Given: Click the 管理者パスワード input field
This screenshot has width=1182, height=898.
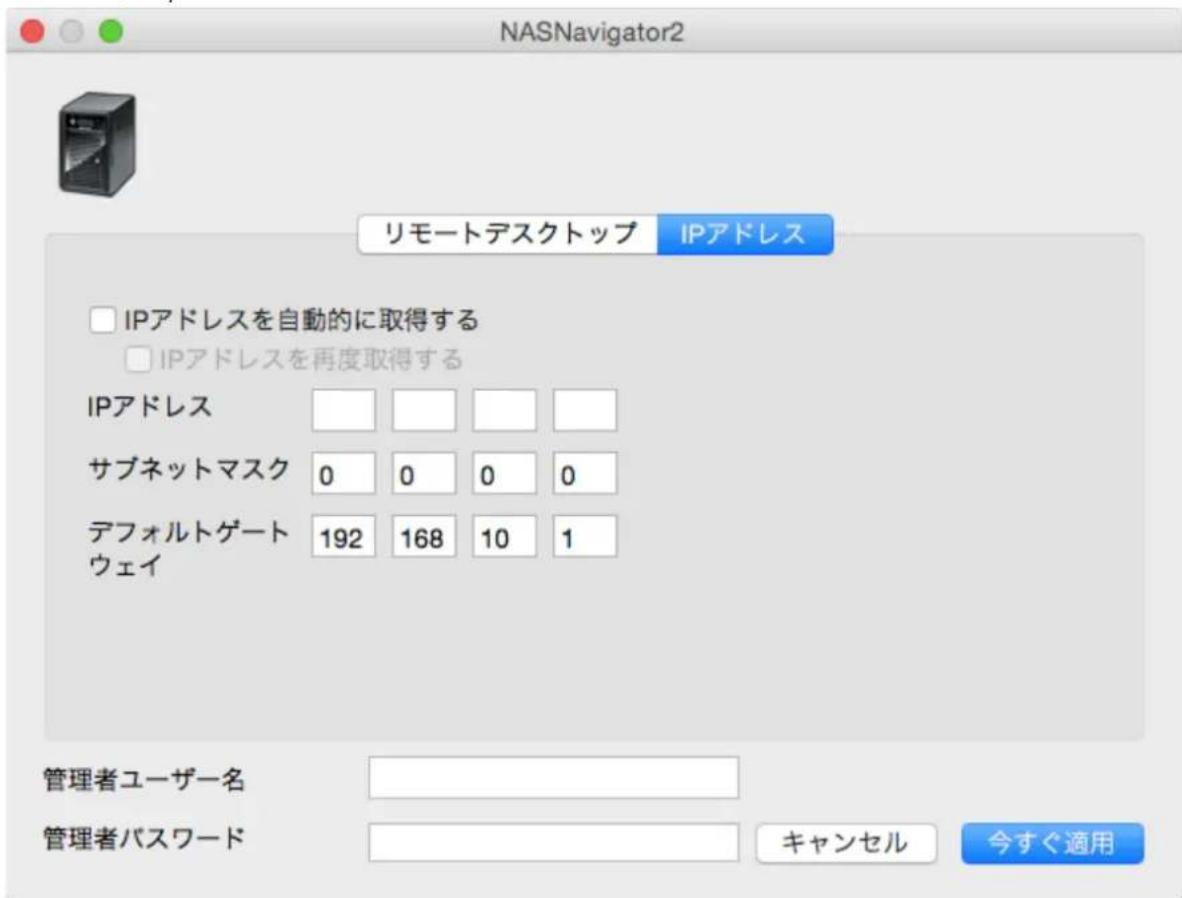Looking at the screenshot, I should [553, 841].
